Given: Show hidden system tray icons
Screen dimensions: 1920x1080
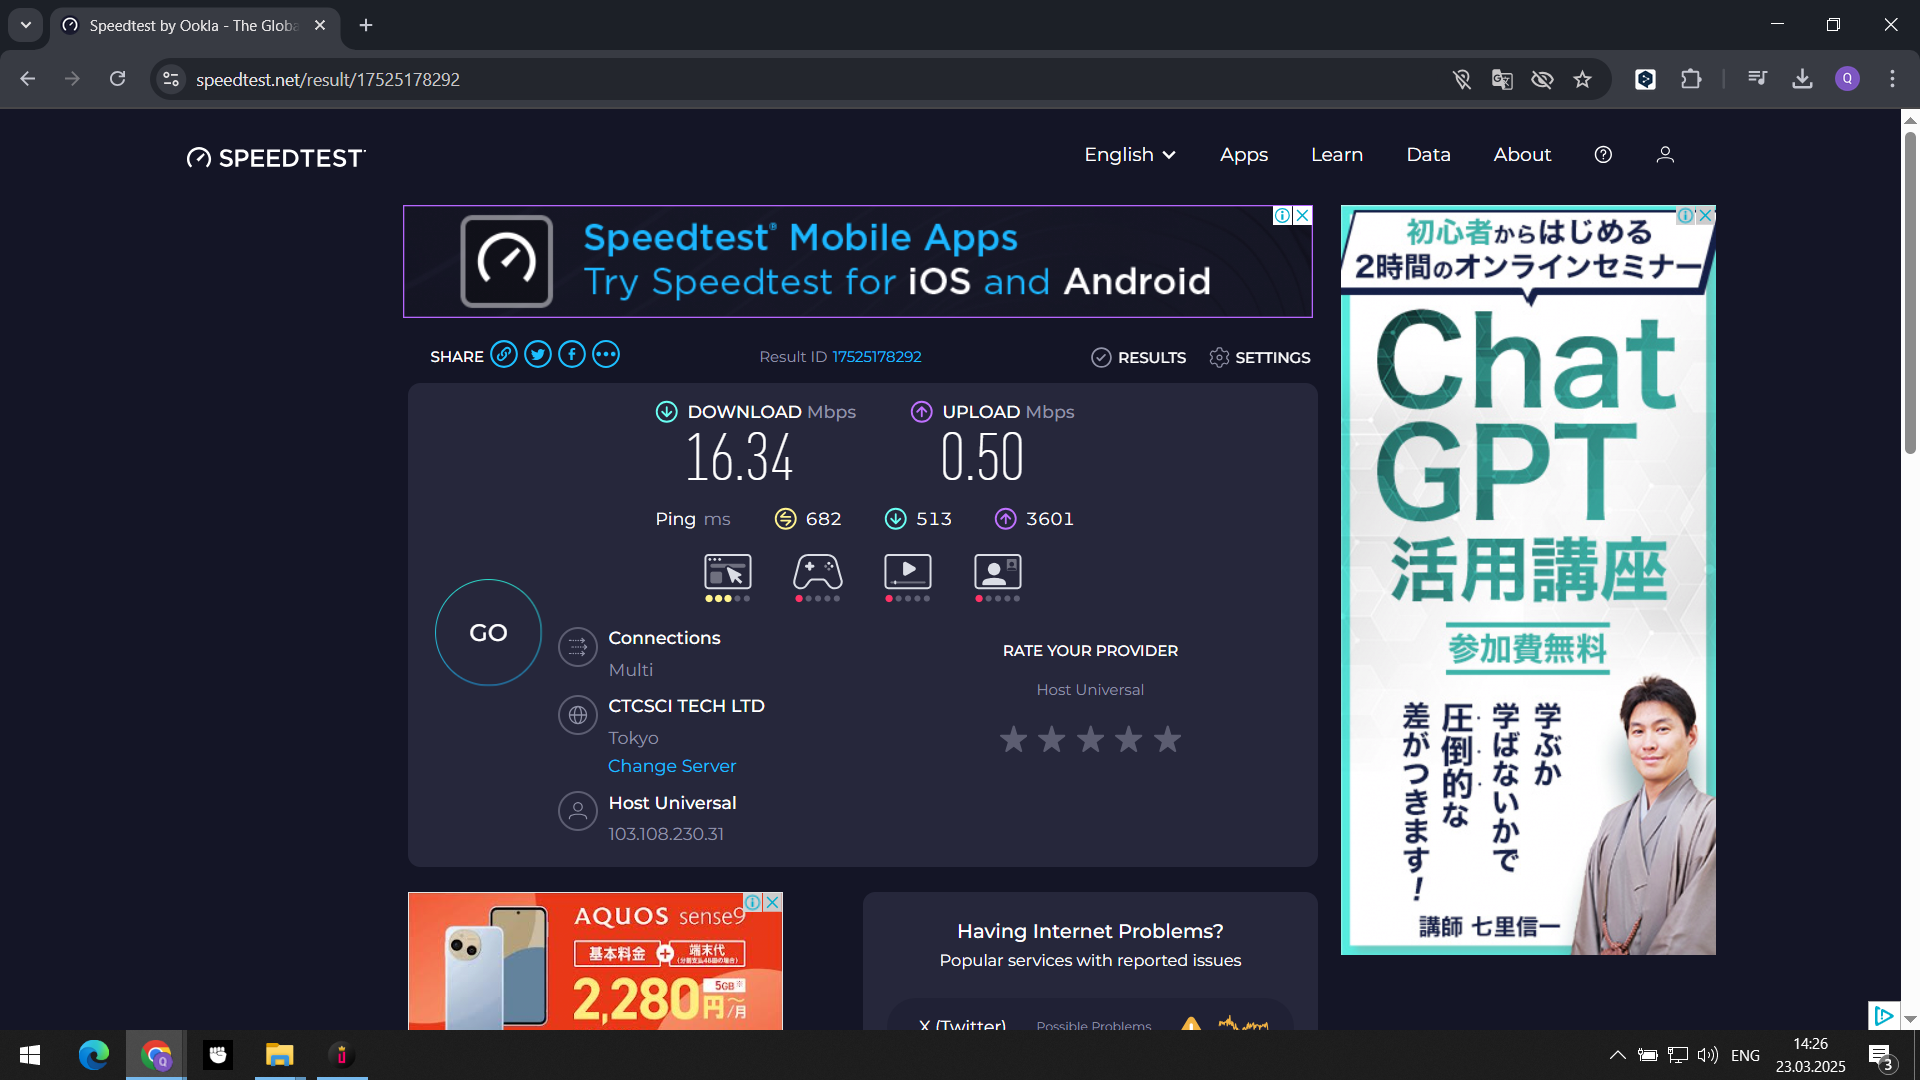Looking at the screenshot, I should [x=1617, y=1055].
